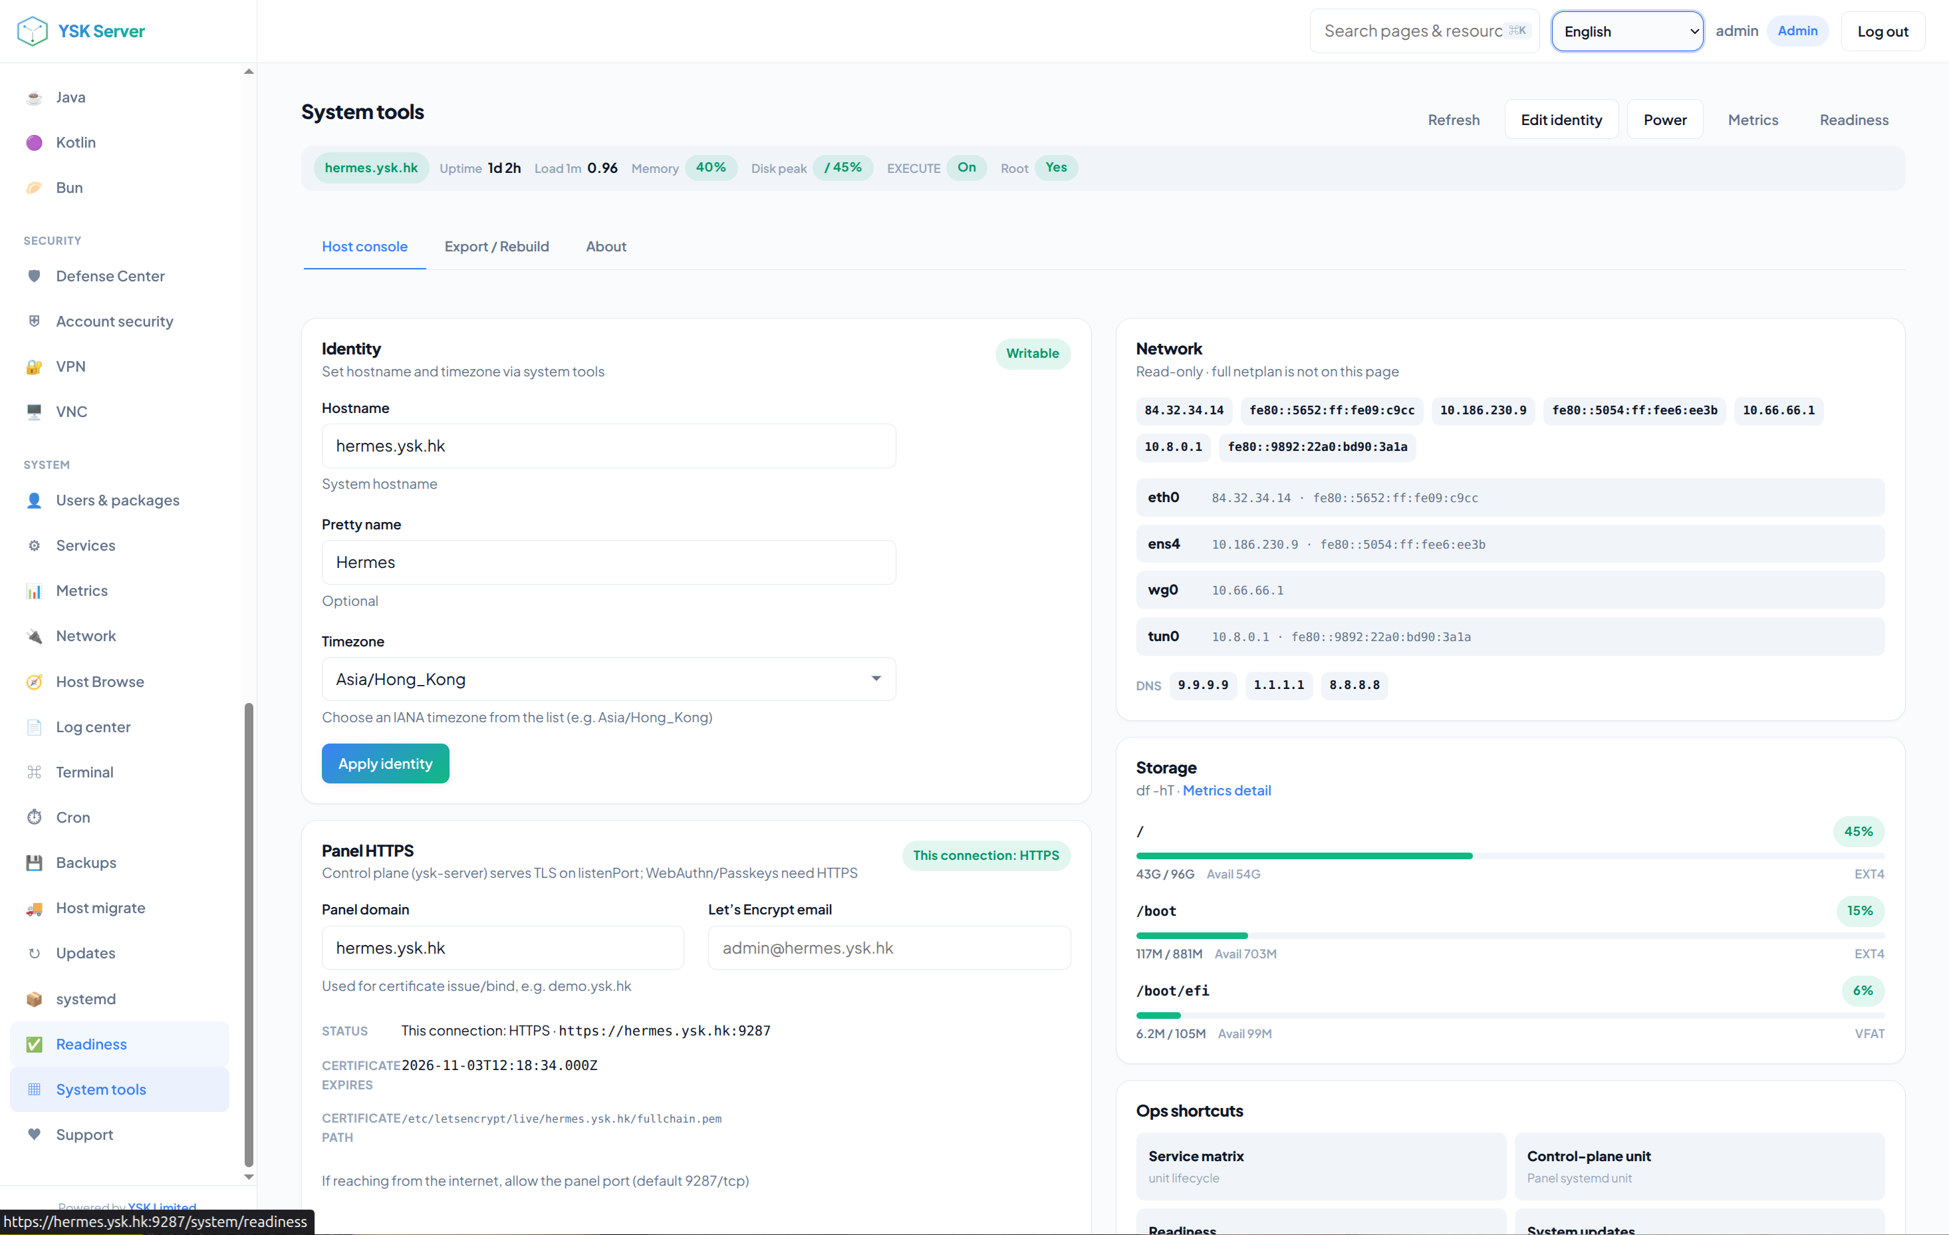Click the Log out button
Image resolution: width=1949 pixels, height=1235 pixels.
(1882, 31)
